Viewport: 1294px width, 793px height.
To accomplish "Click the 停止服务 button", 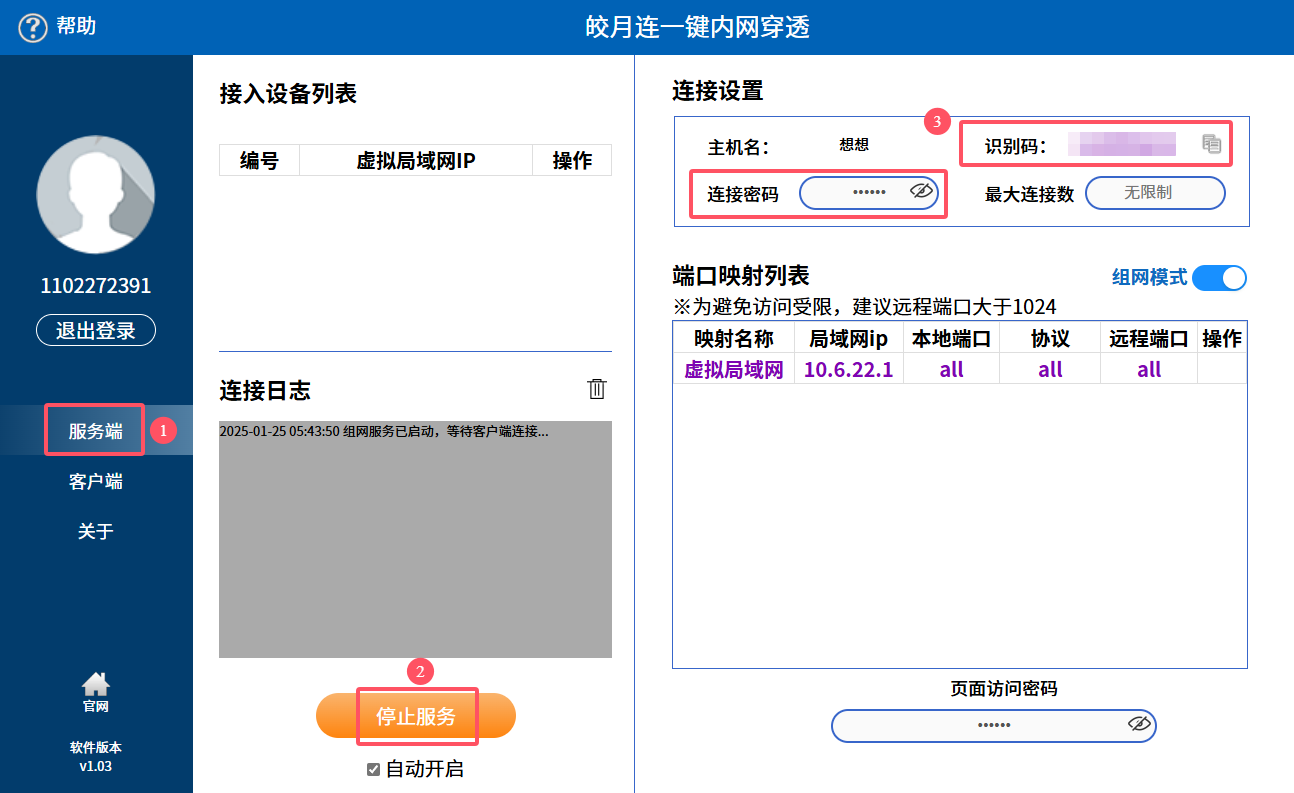I will [416, 716].
